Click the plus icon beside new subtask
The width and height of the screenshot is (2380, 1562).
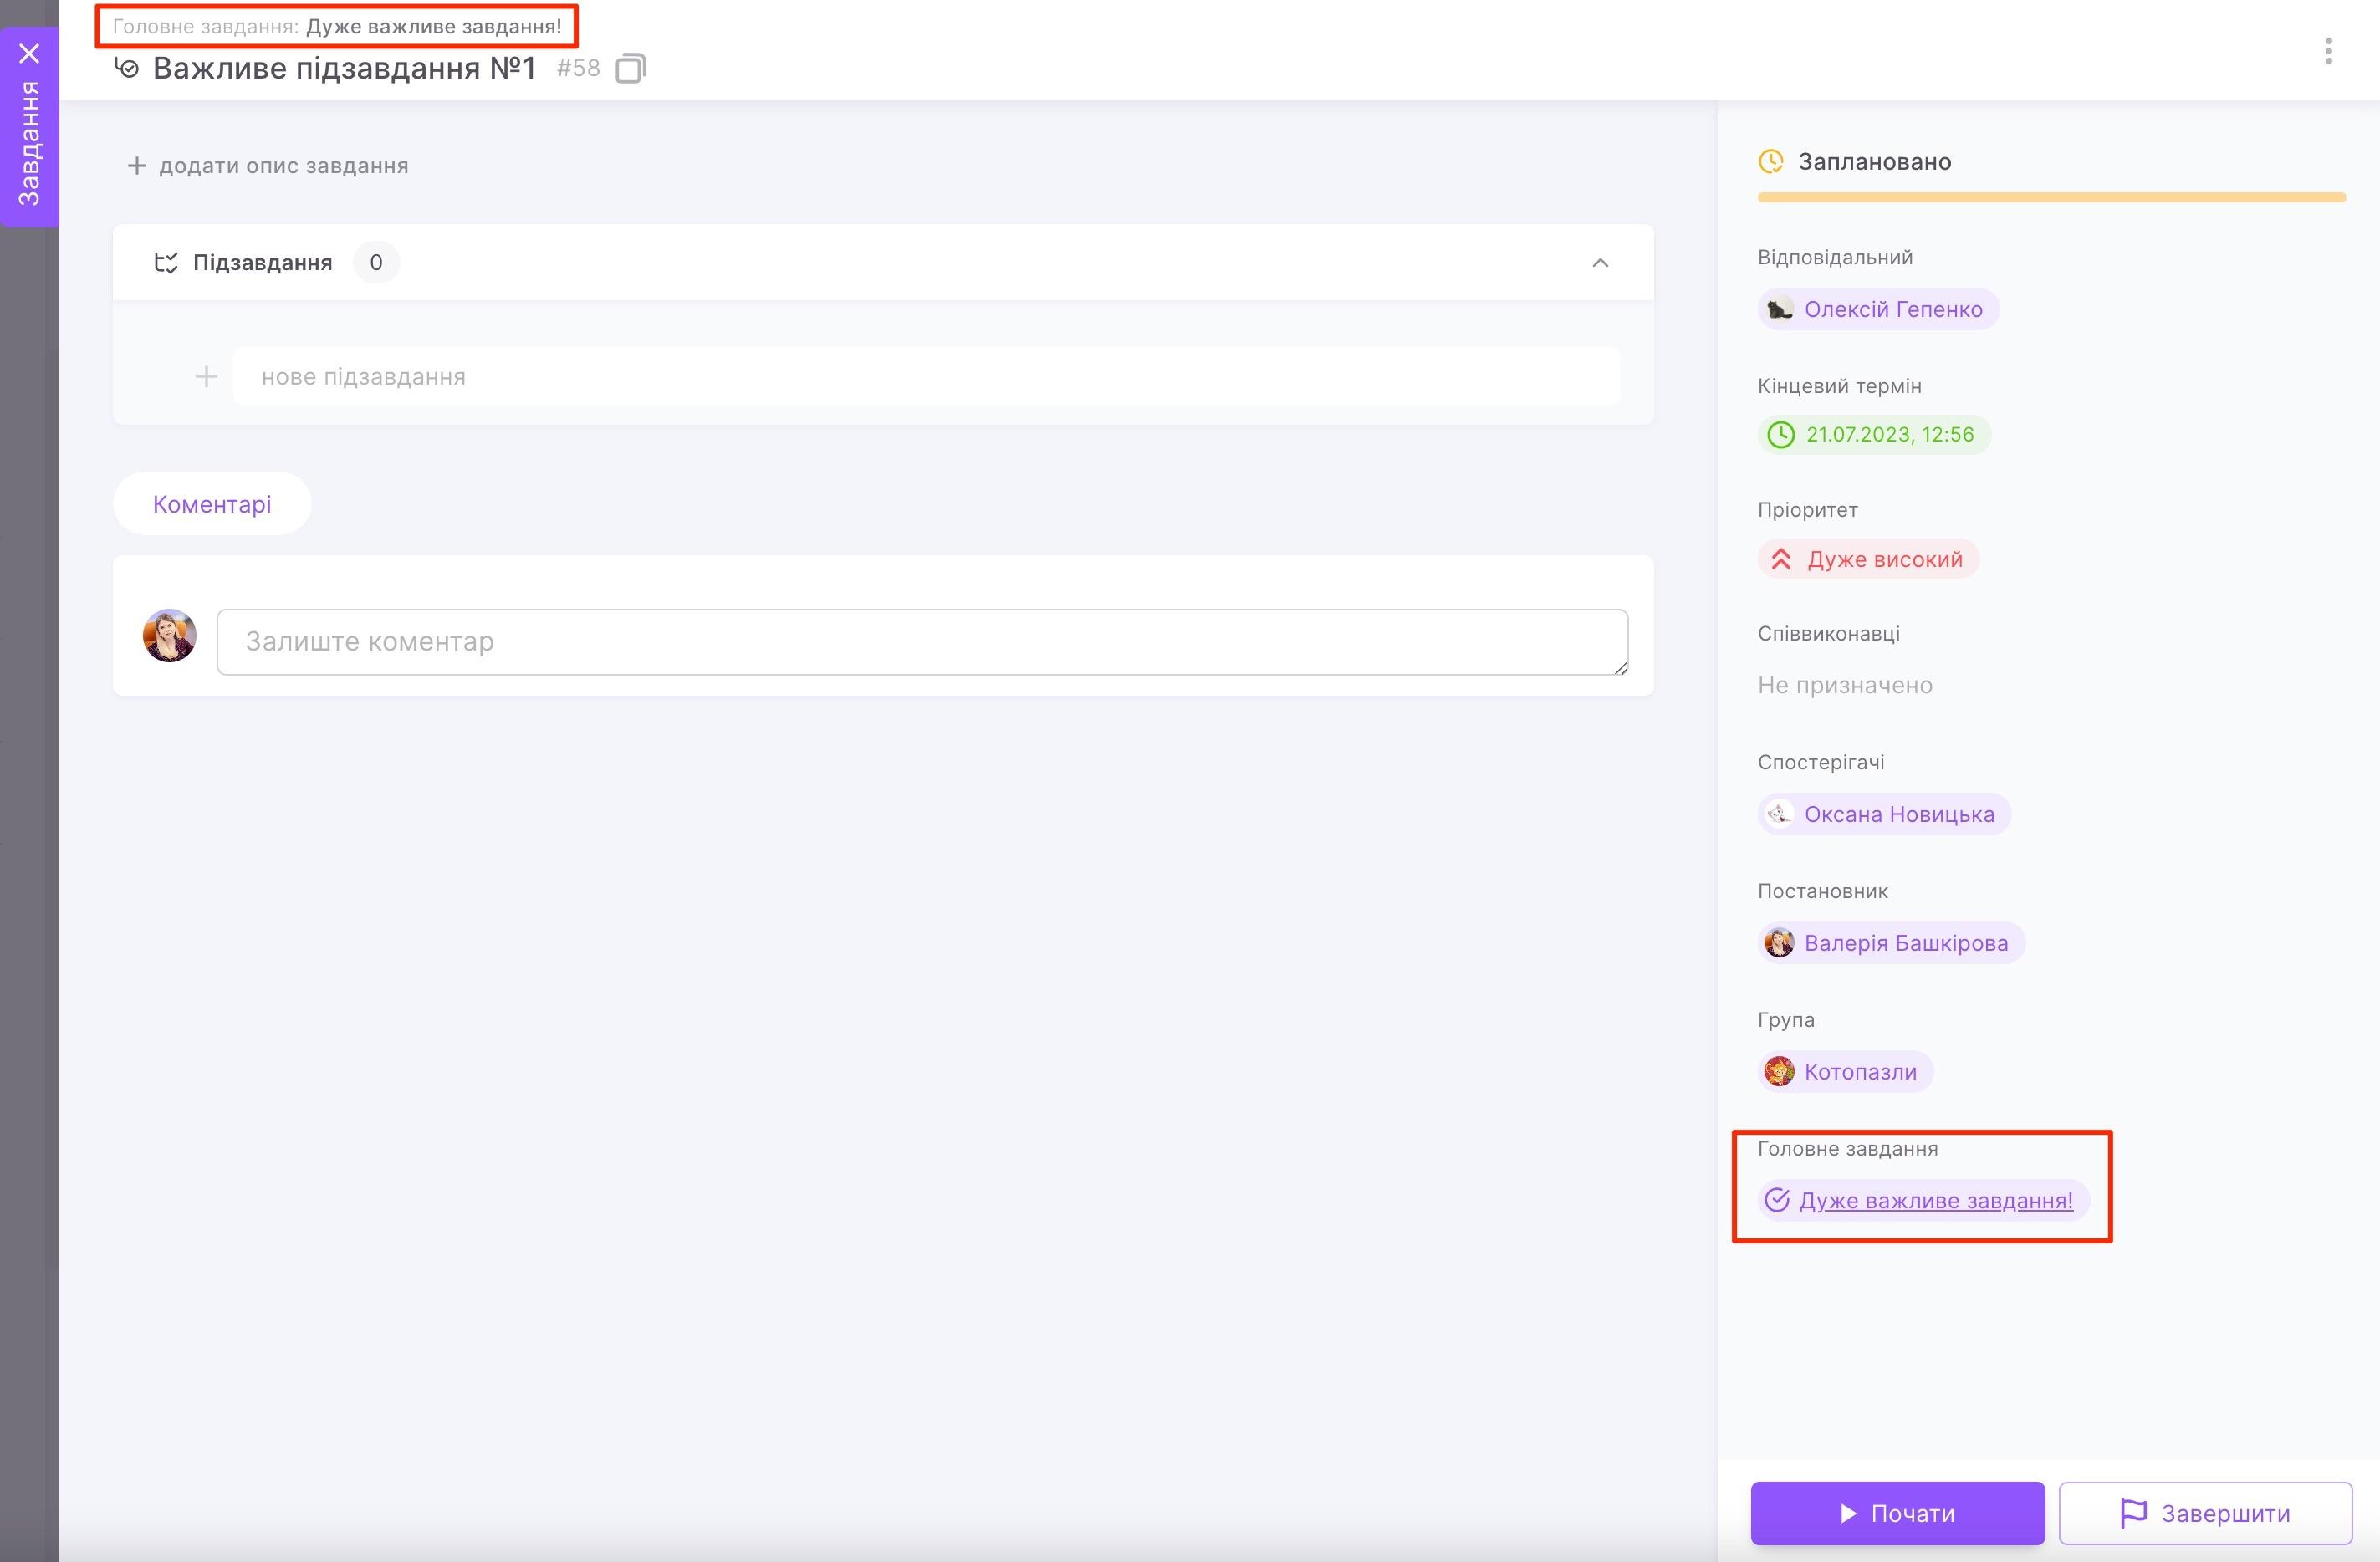[x=206, y=377]
